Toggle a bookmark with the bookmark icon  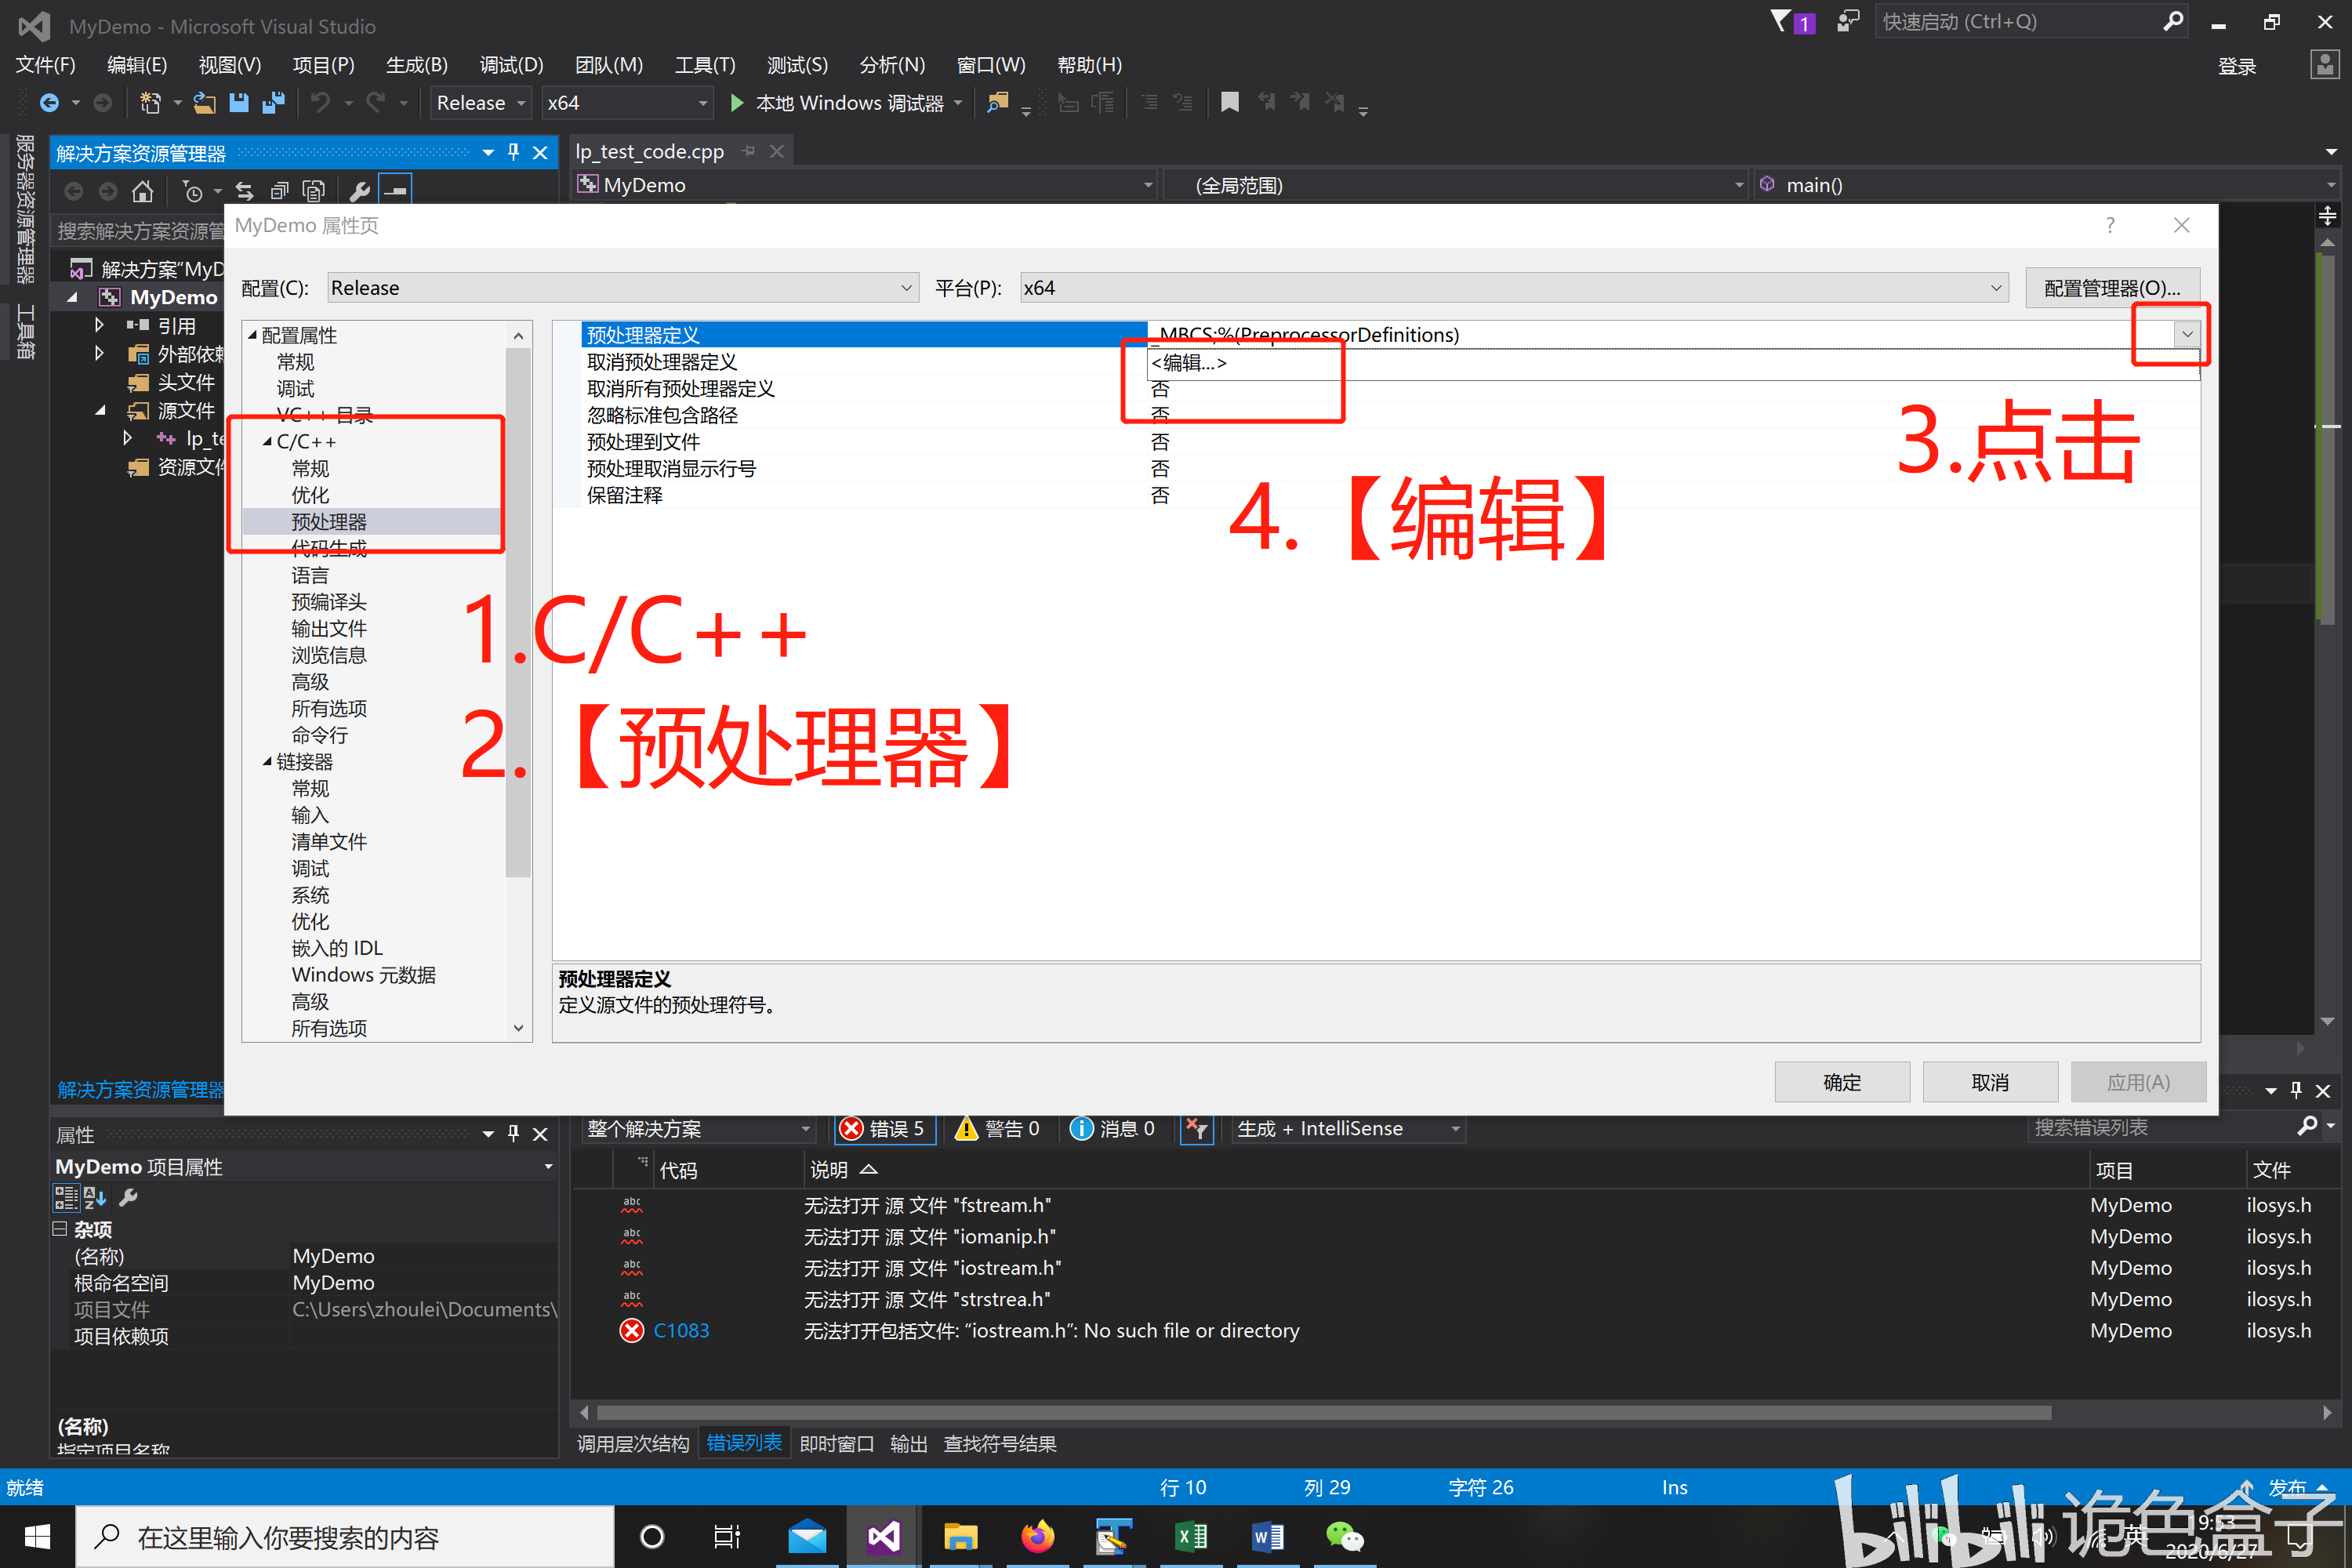click(1229, 102)
